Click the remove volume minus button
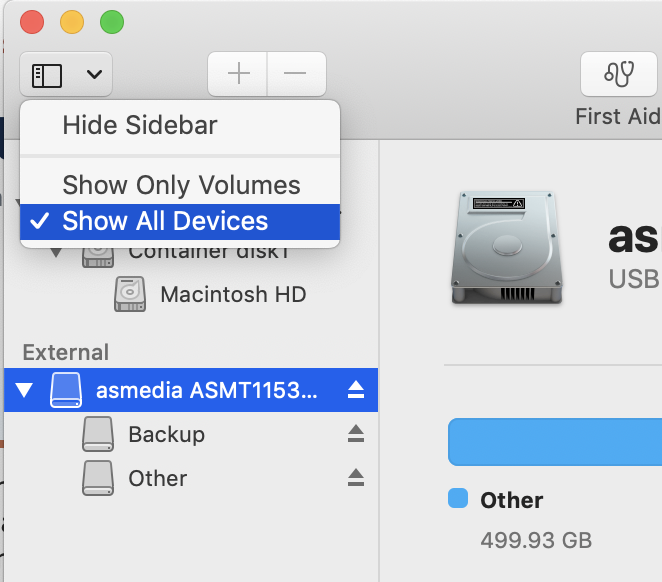This screenshot has width=662, height=582. (295, 73)
